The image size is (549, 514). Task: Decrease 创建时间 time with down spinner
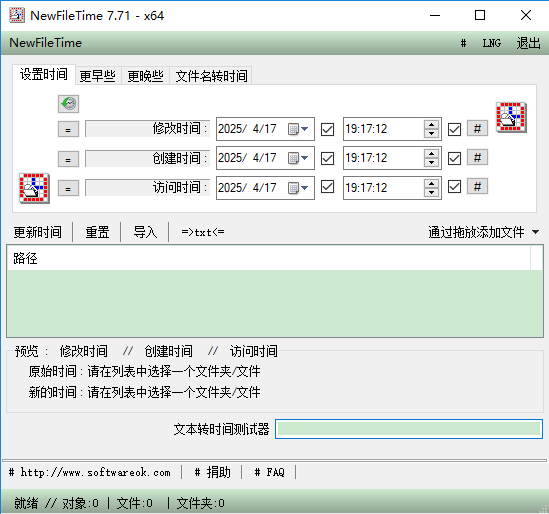pyautogui.click(x=431, y=162)
